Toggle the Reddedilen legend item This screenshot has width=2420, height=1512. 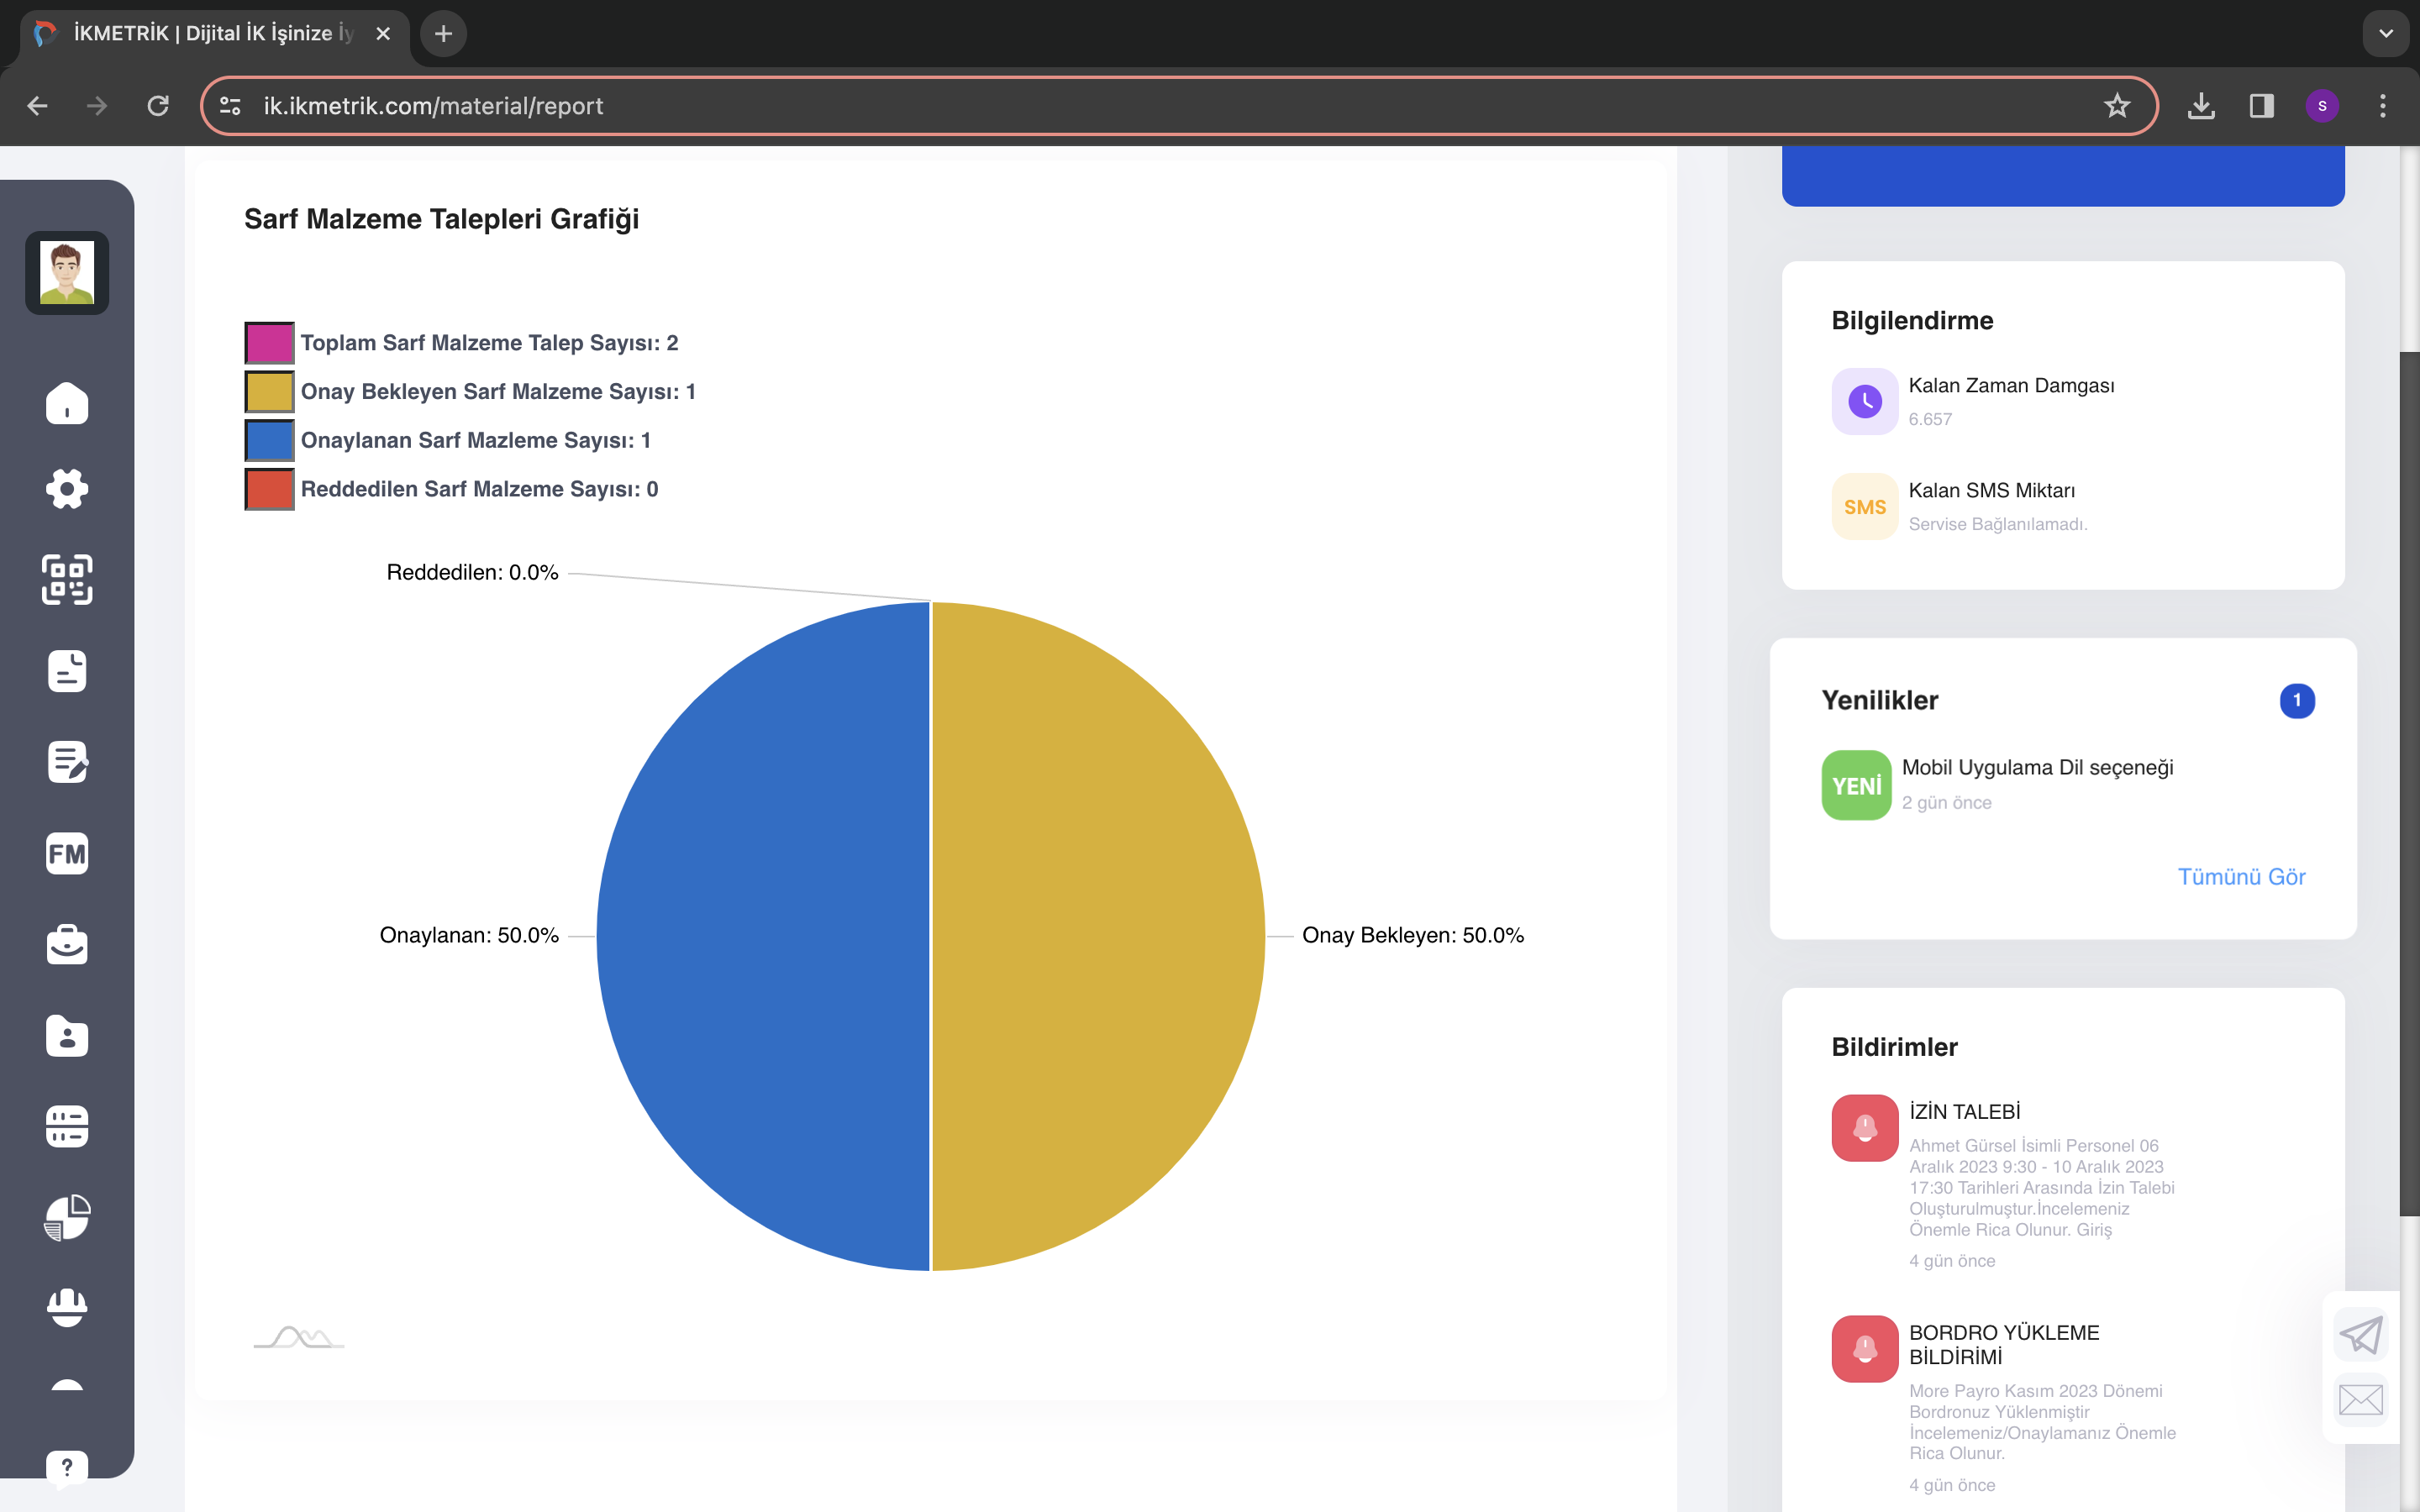[x=452, y=489]
